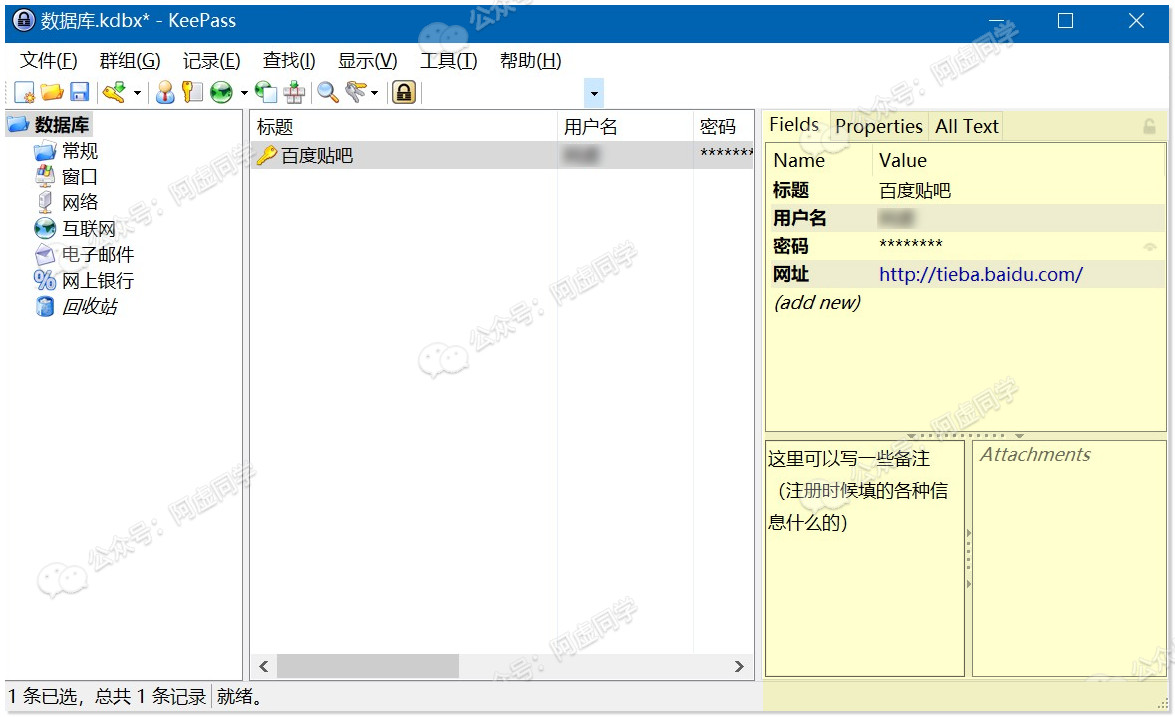Open the 查找(I) menu
Image resolution: width=1175 pixels, height=717 pixels.
[289, 61]
